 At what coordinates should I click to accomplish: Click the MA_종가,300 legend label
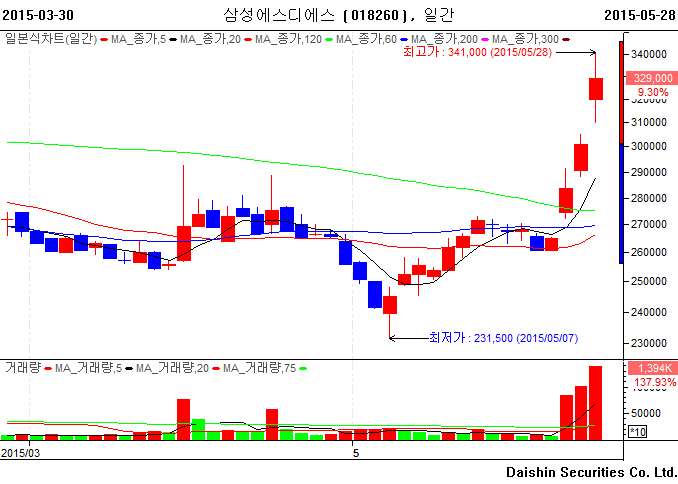click(525, 39)
